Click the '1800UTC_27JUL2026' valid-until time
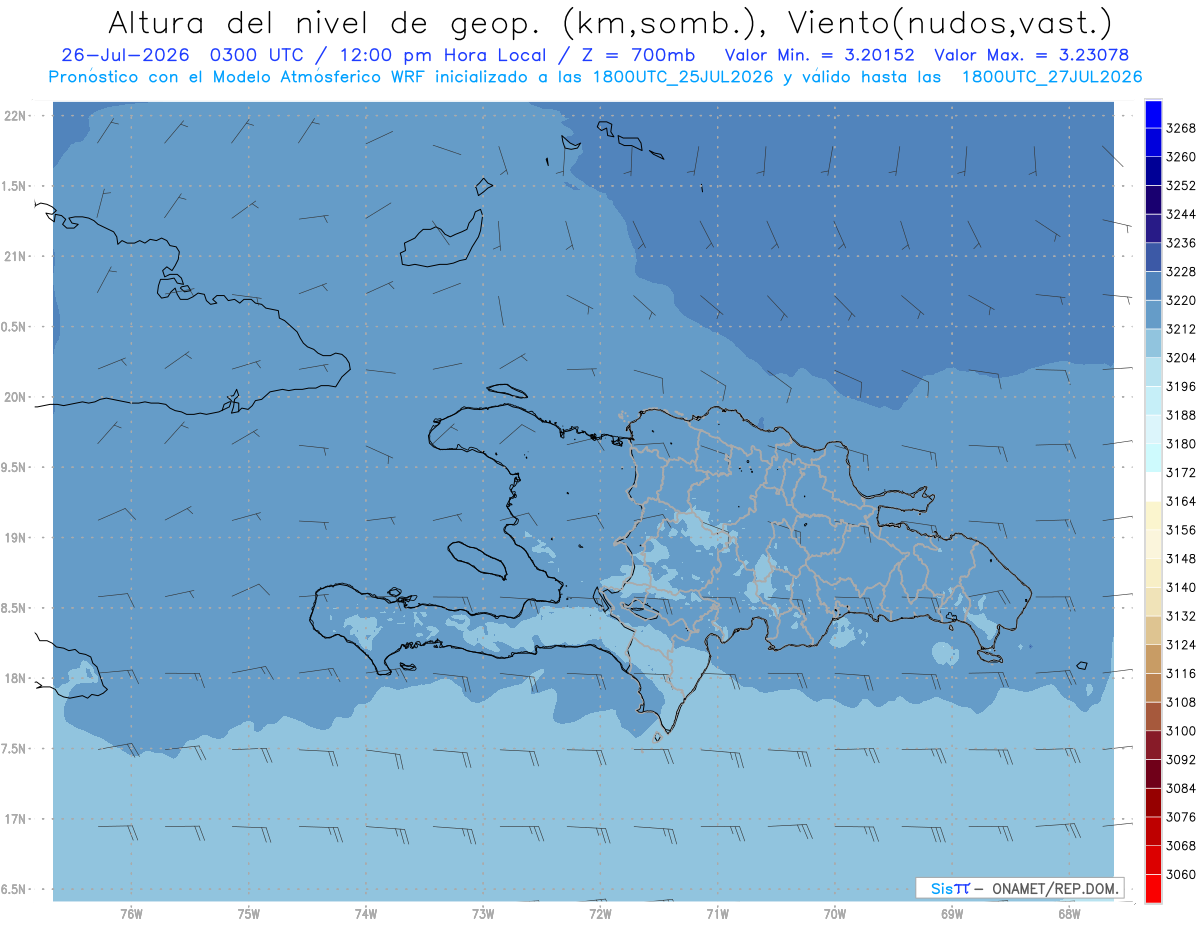Viewport: 1200px width, 927px height. coord(1052,77)
